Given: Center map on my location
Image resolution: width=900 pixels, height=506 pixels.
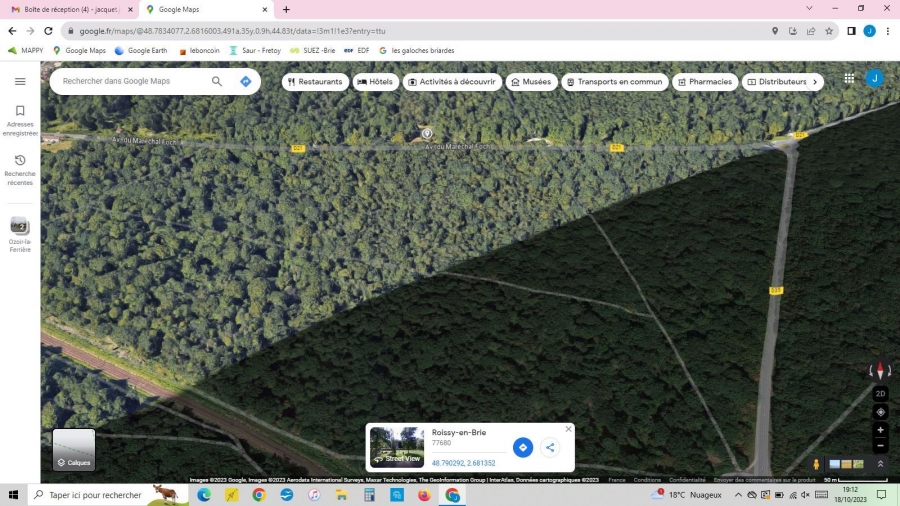Looking at the screenshot, I should [880, 411].
